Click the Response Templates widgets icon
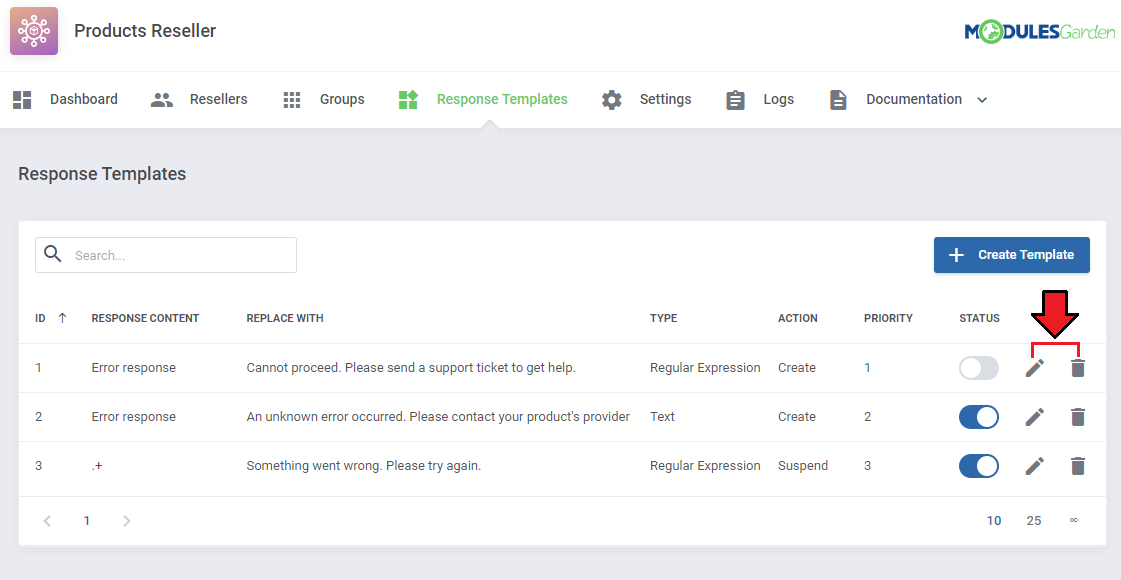 tap(408, 99)
